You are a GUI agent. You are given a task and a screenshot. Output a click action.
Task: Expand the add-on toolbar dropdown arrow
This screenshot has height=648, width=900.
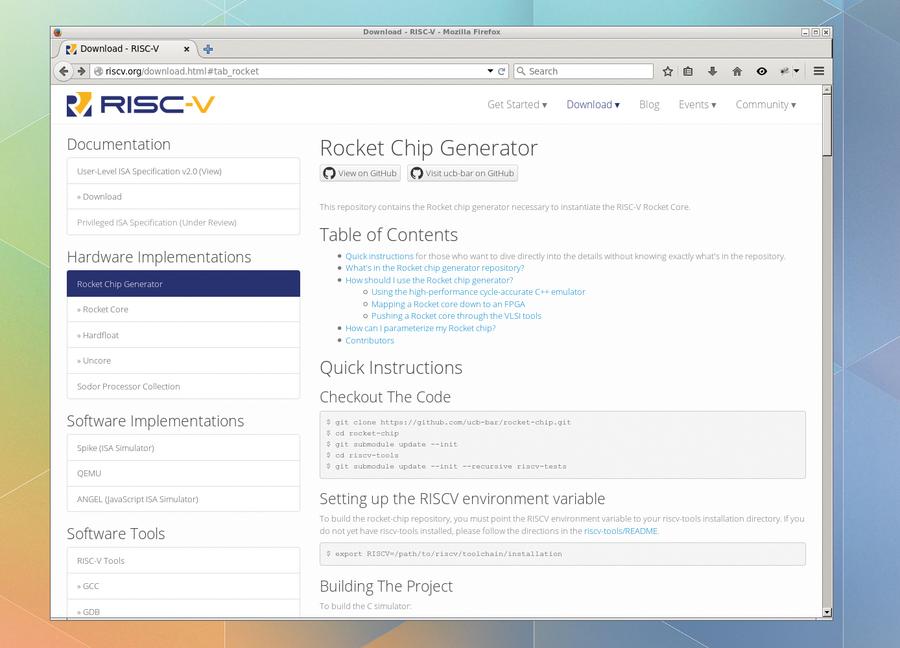click(x=797, y=71)
